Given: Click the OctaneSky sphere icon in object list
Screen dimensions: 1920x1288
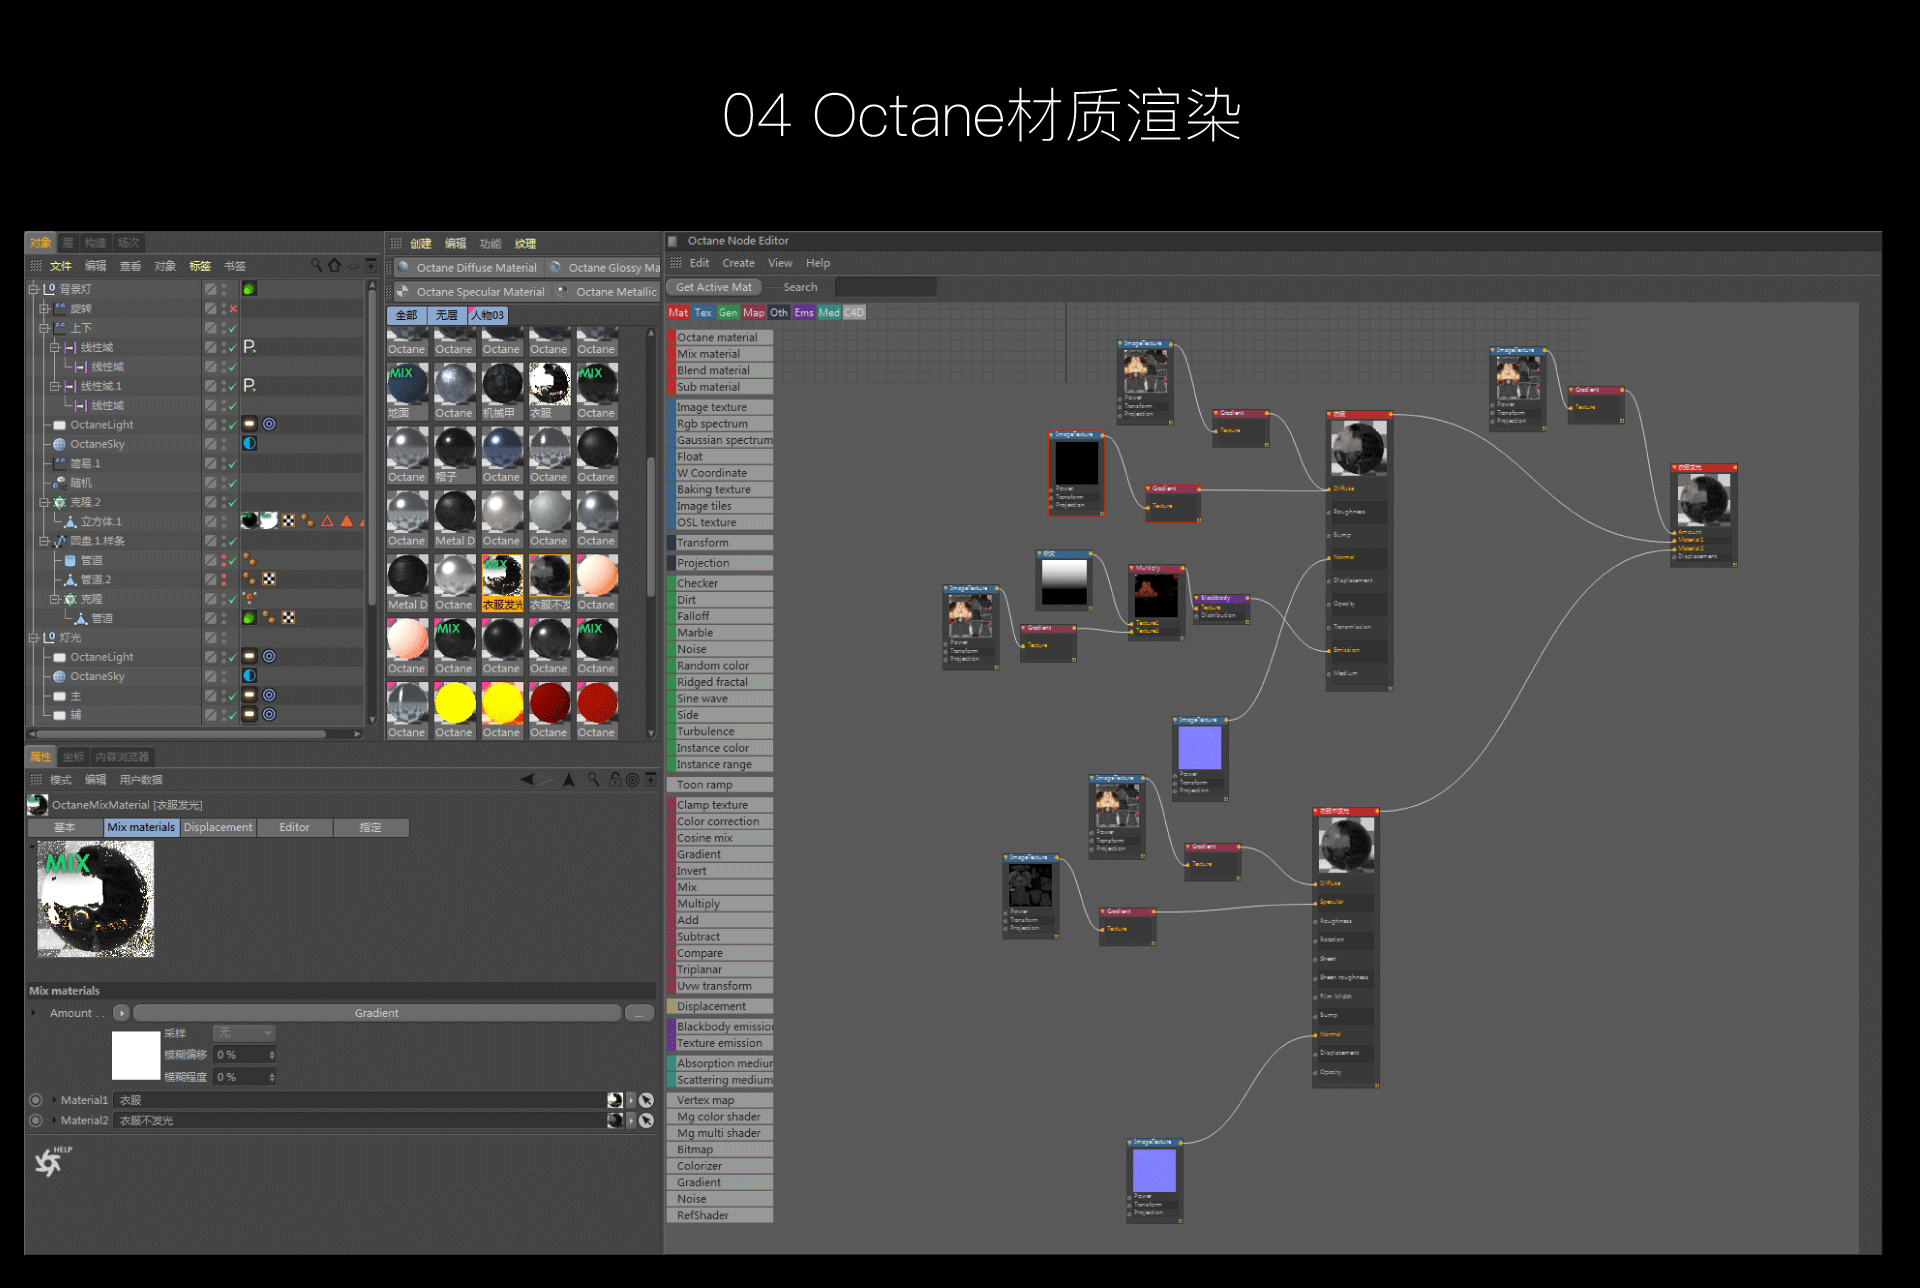Looking at the screenshot, I should [x=60, y=444].
